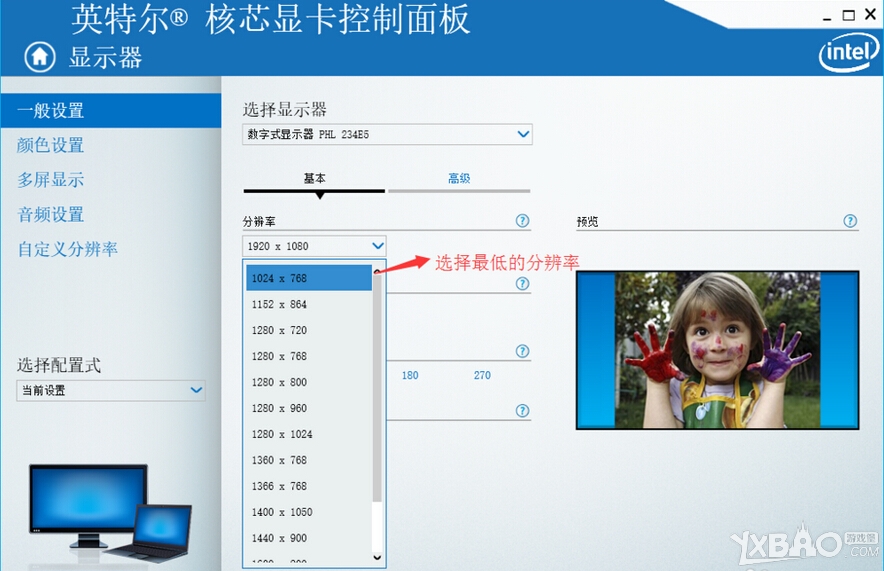Screen dimensions: 884x571
Task: Select resolution 1280 x 960
Action: coord(309,408)
